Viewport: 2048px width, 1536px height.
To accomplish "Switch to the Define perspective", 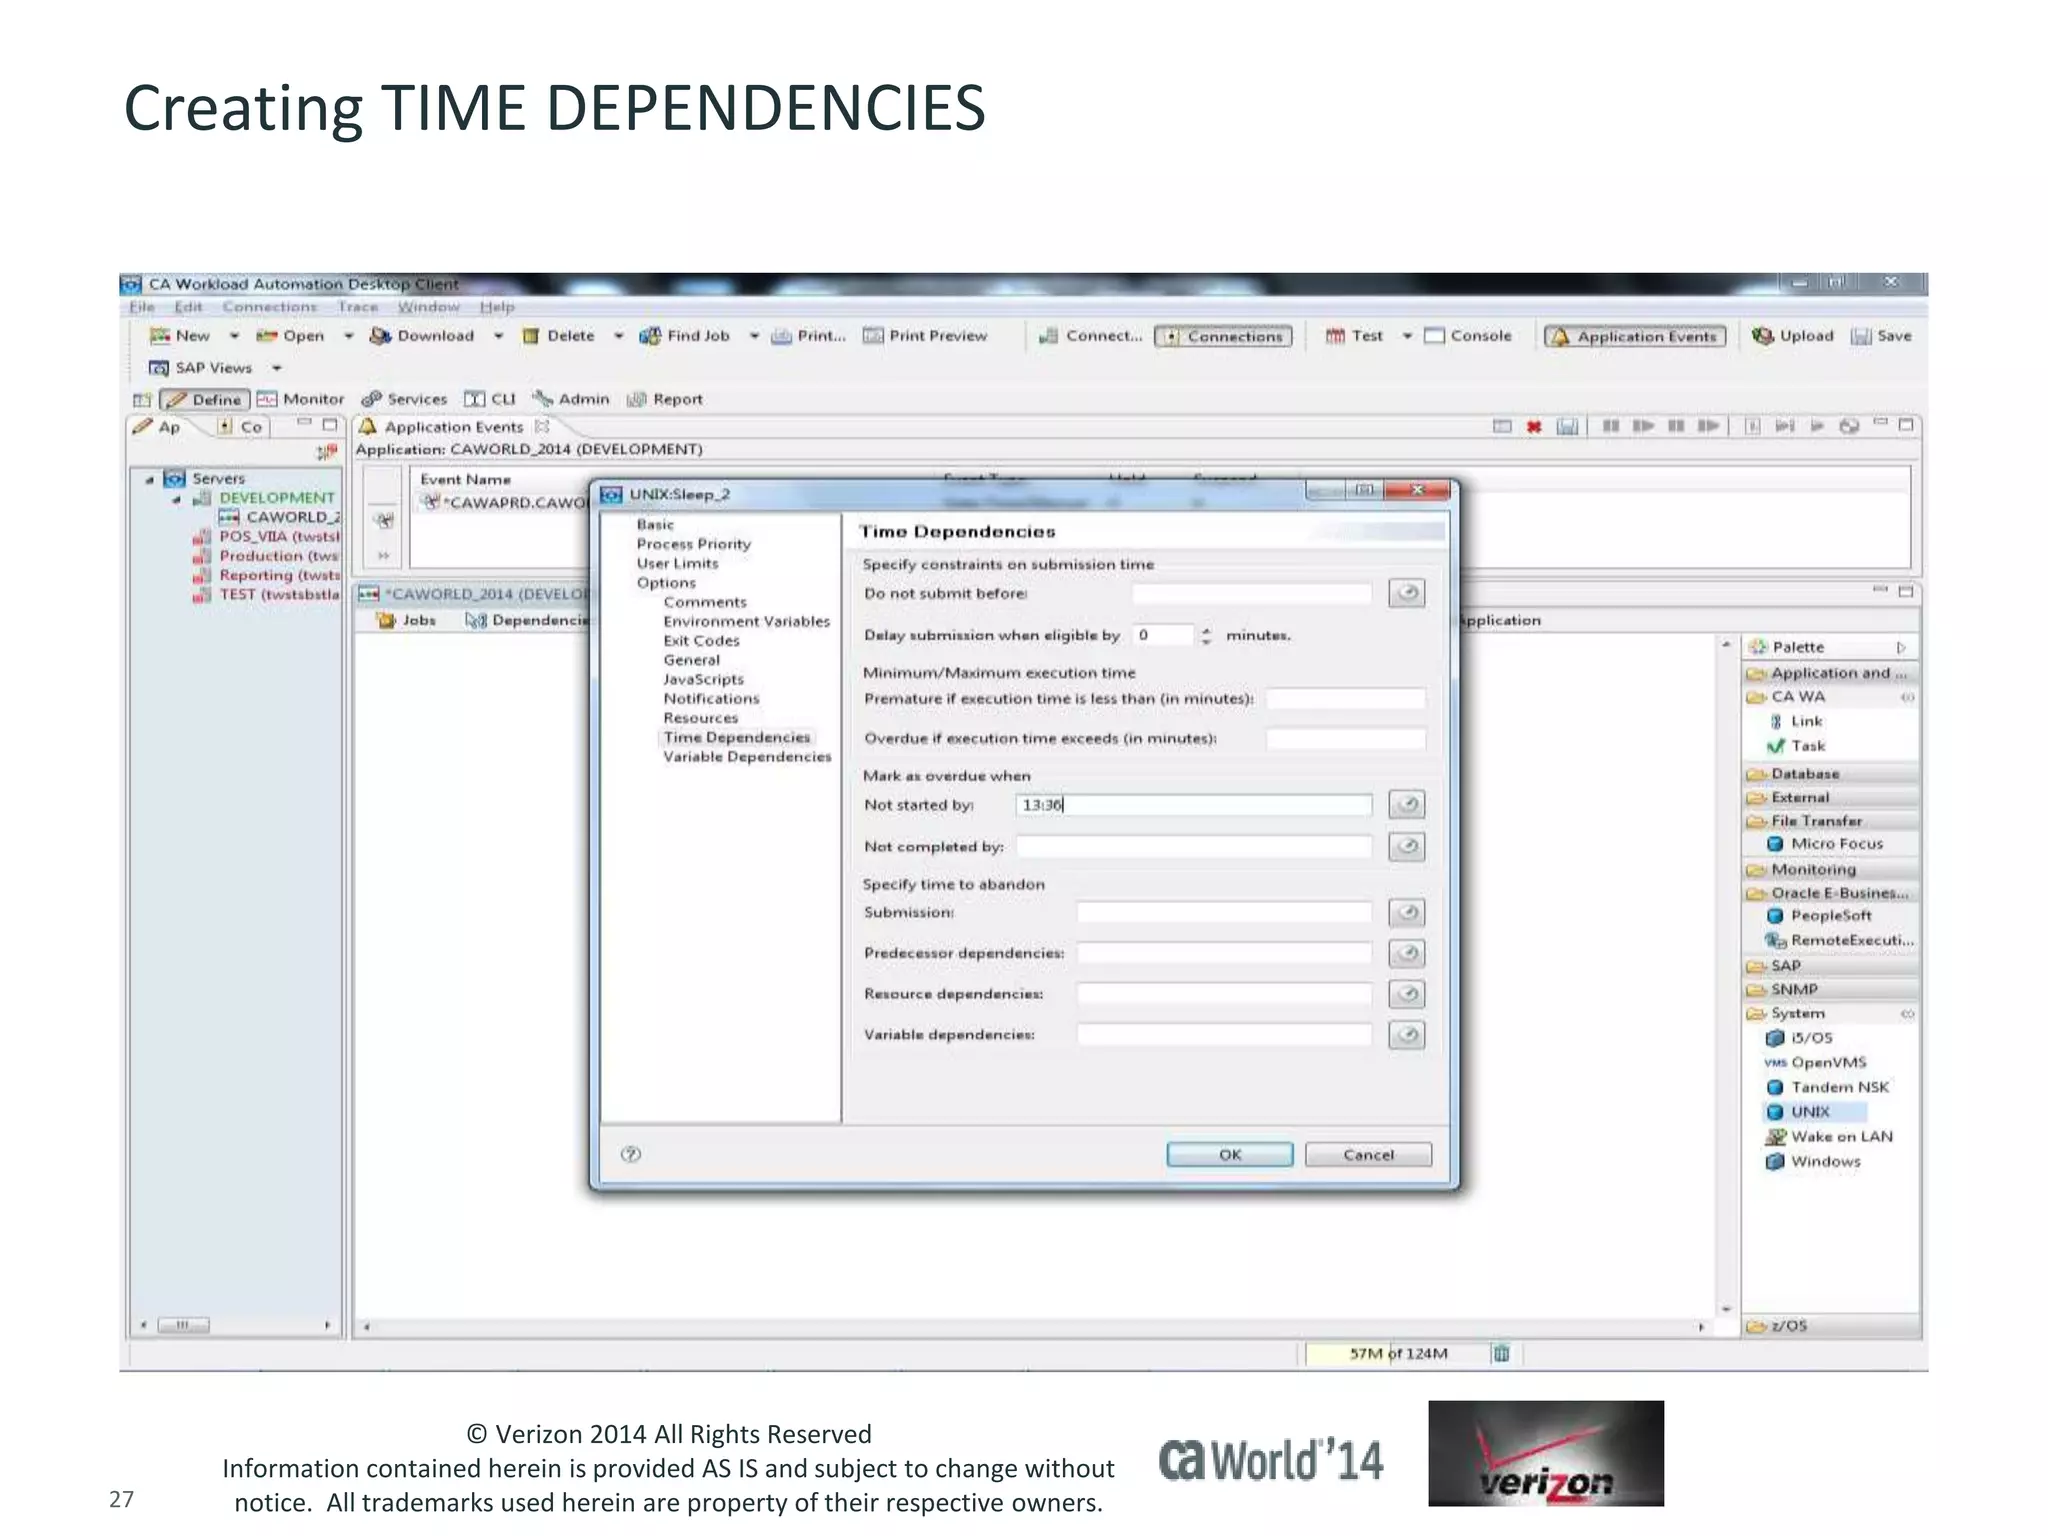I will [x=205, y=399].
